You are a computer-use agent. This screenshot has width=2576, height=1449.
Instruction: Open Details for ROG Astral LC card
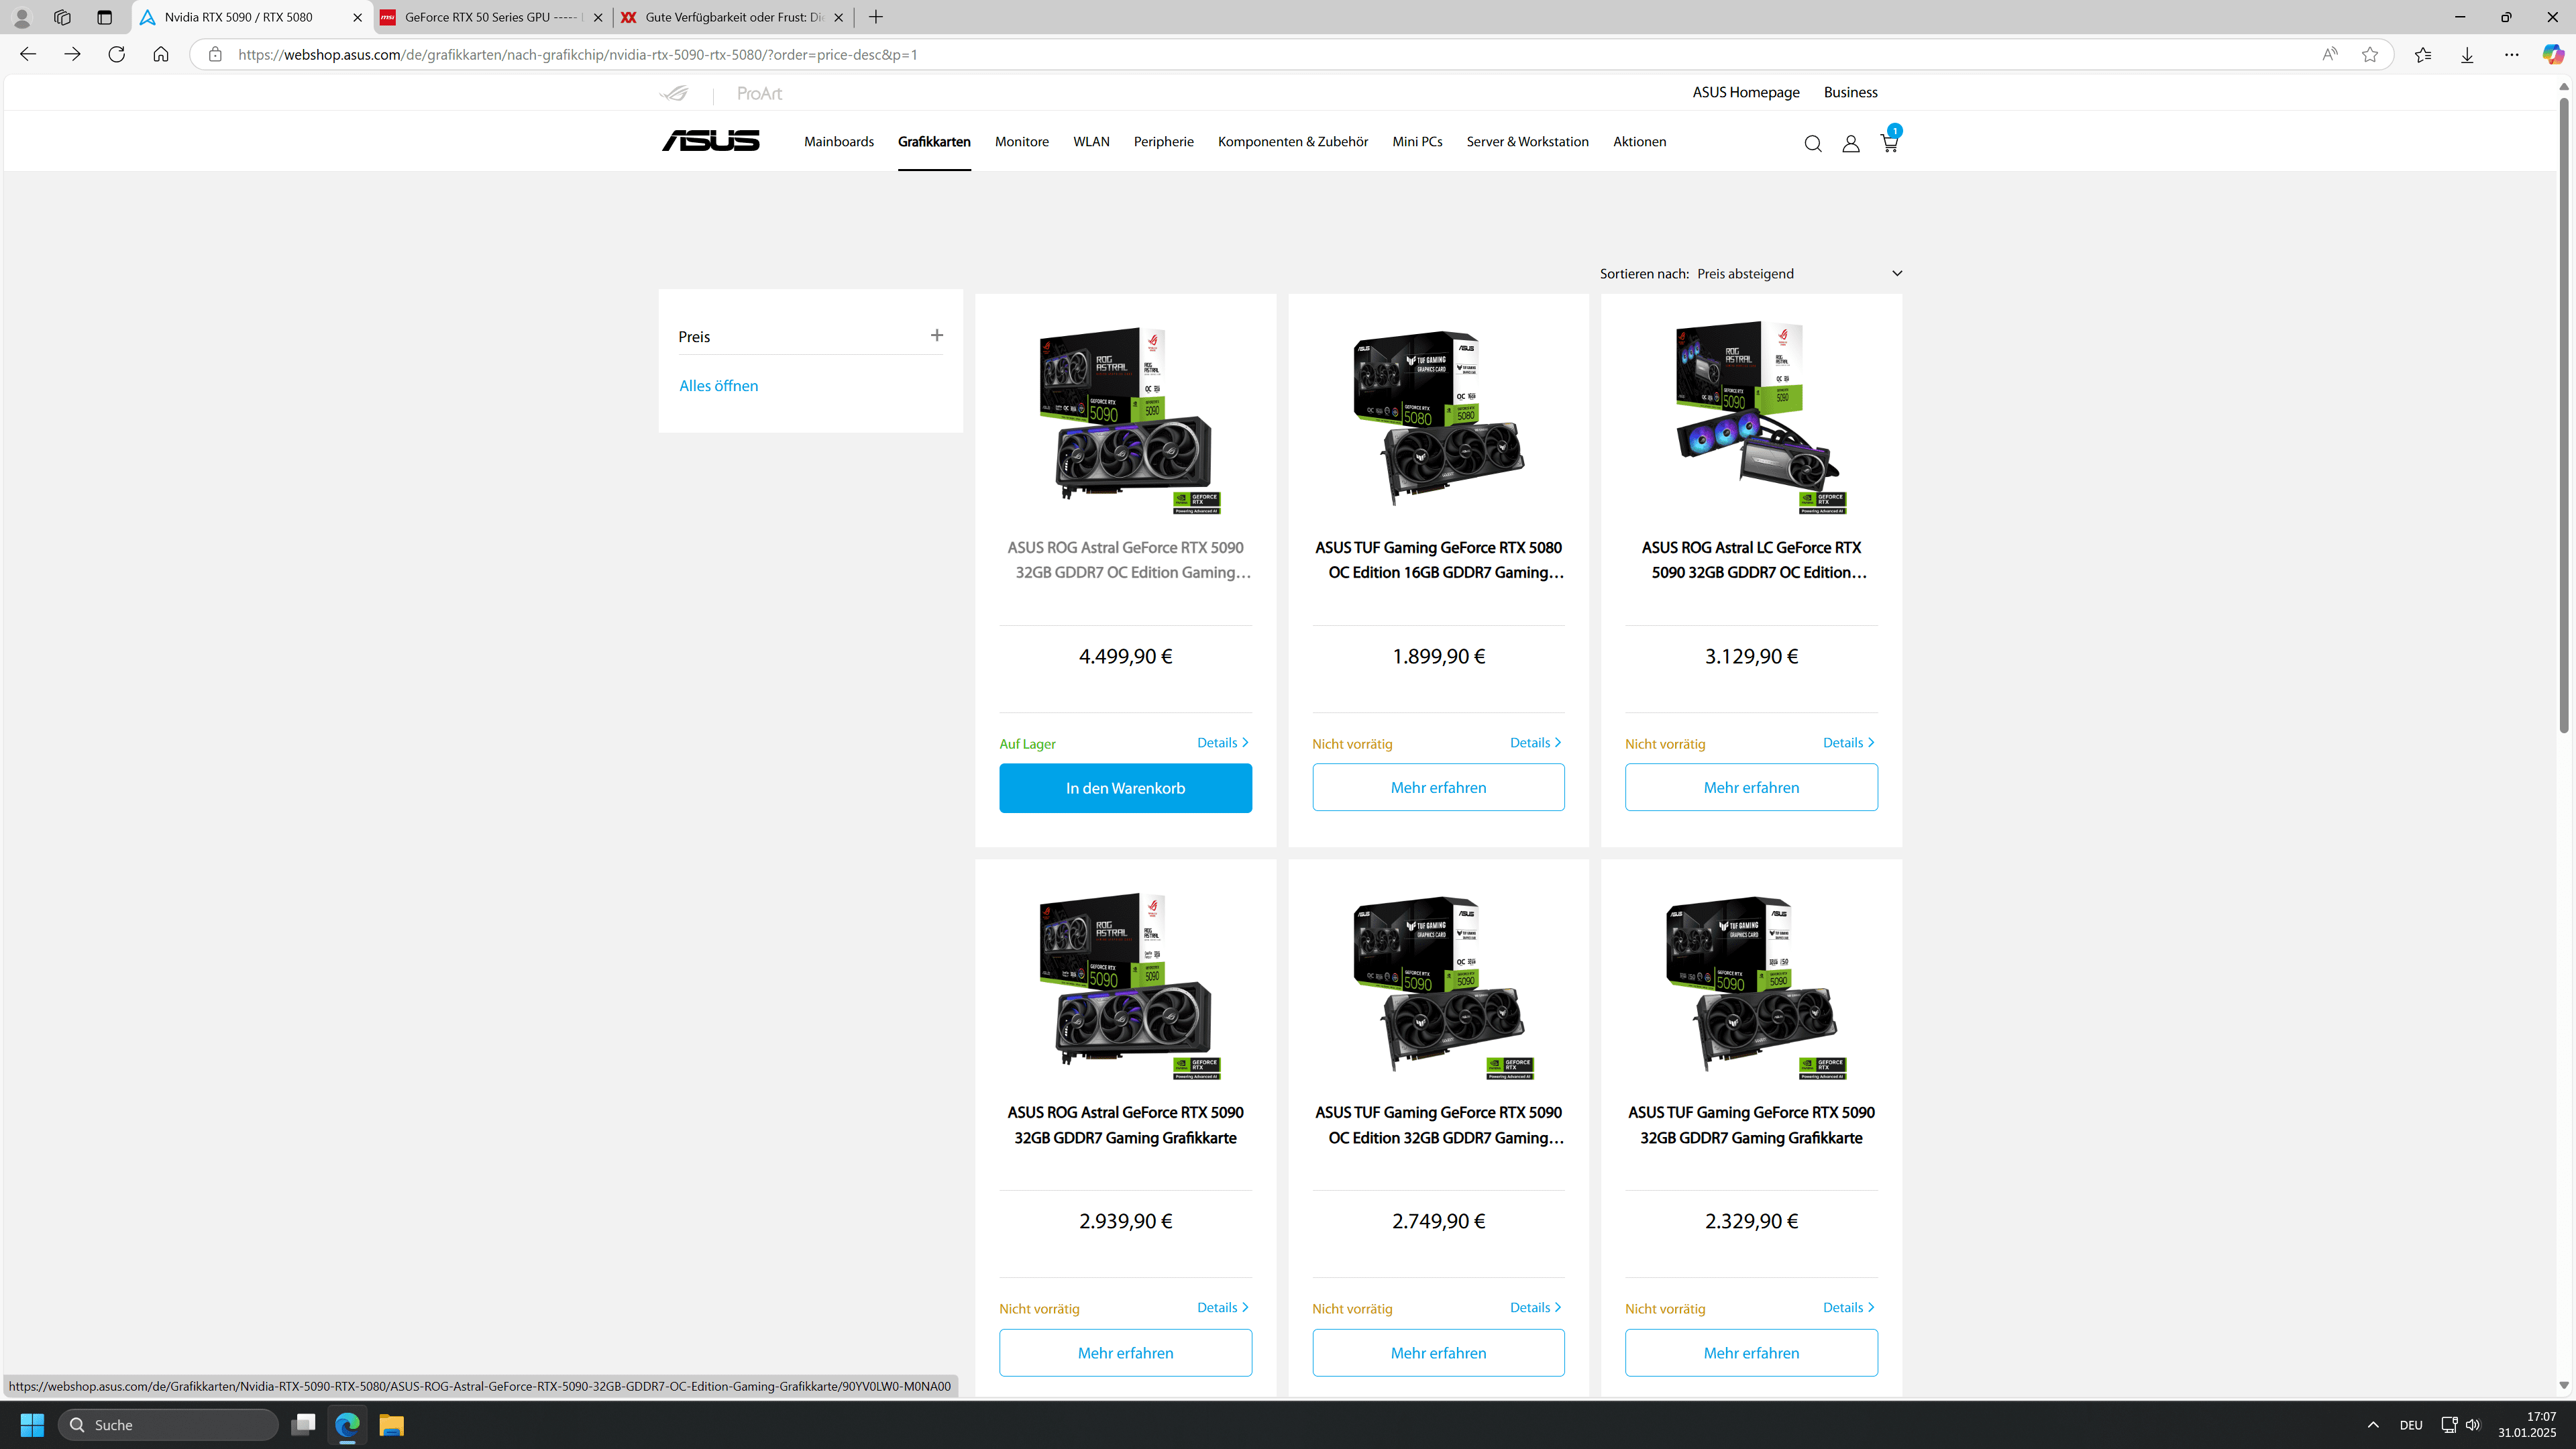click(x=1849, y=742)
